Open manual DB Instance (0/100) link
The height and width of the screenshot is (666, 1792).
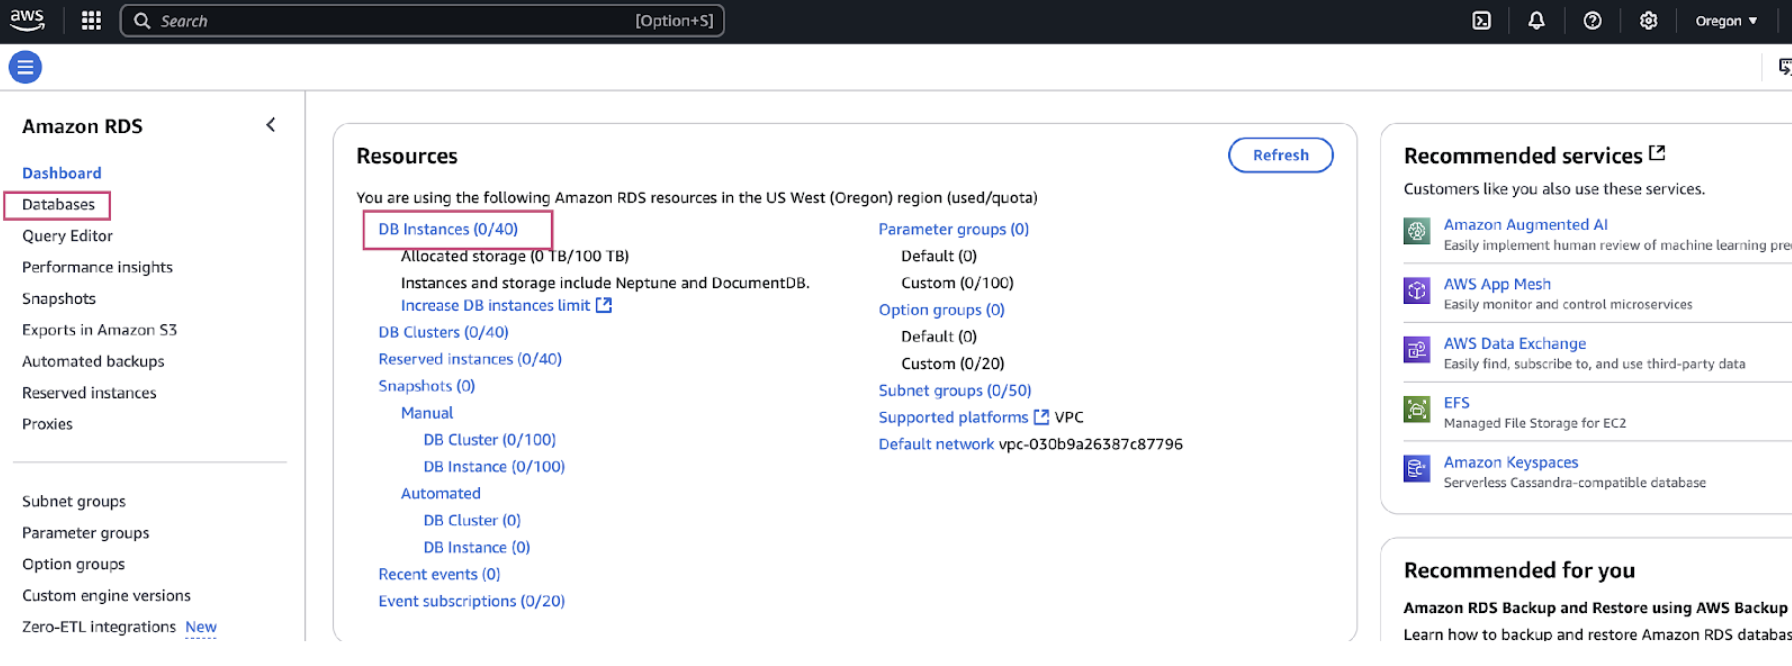pos(494,467)
